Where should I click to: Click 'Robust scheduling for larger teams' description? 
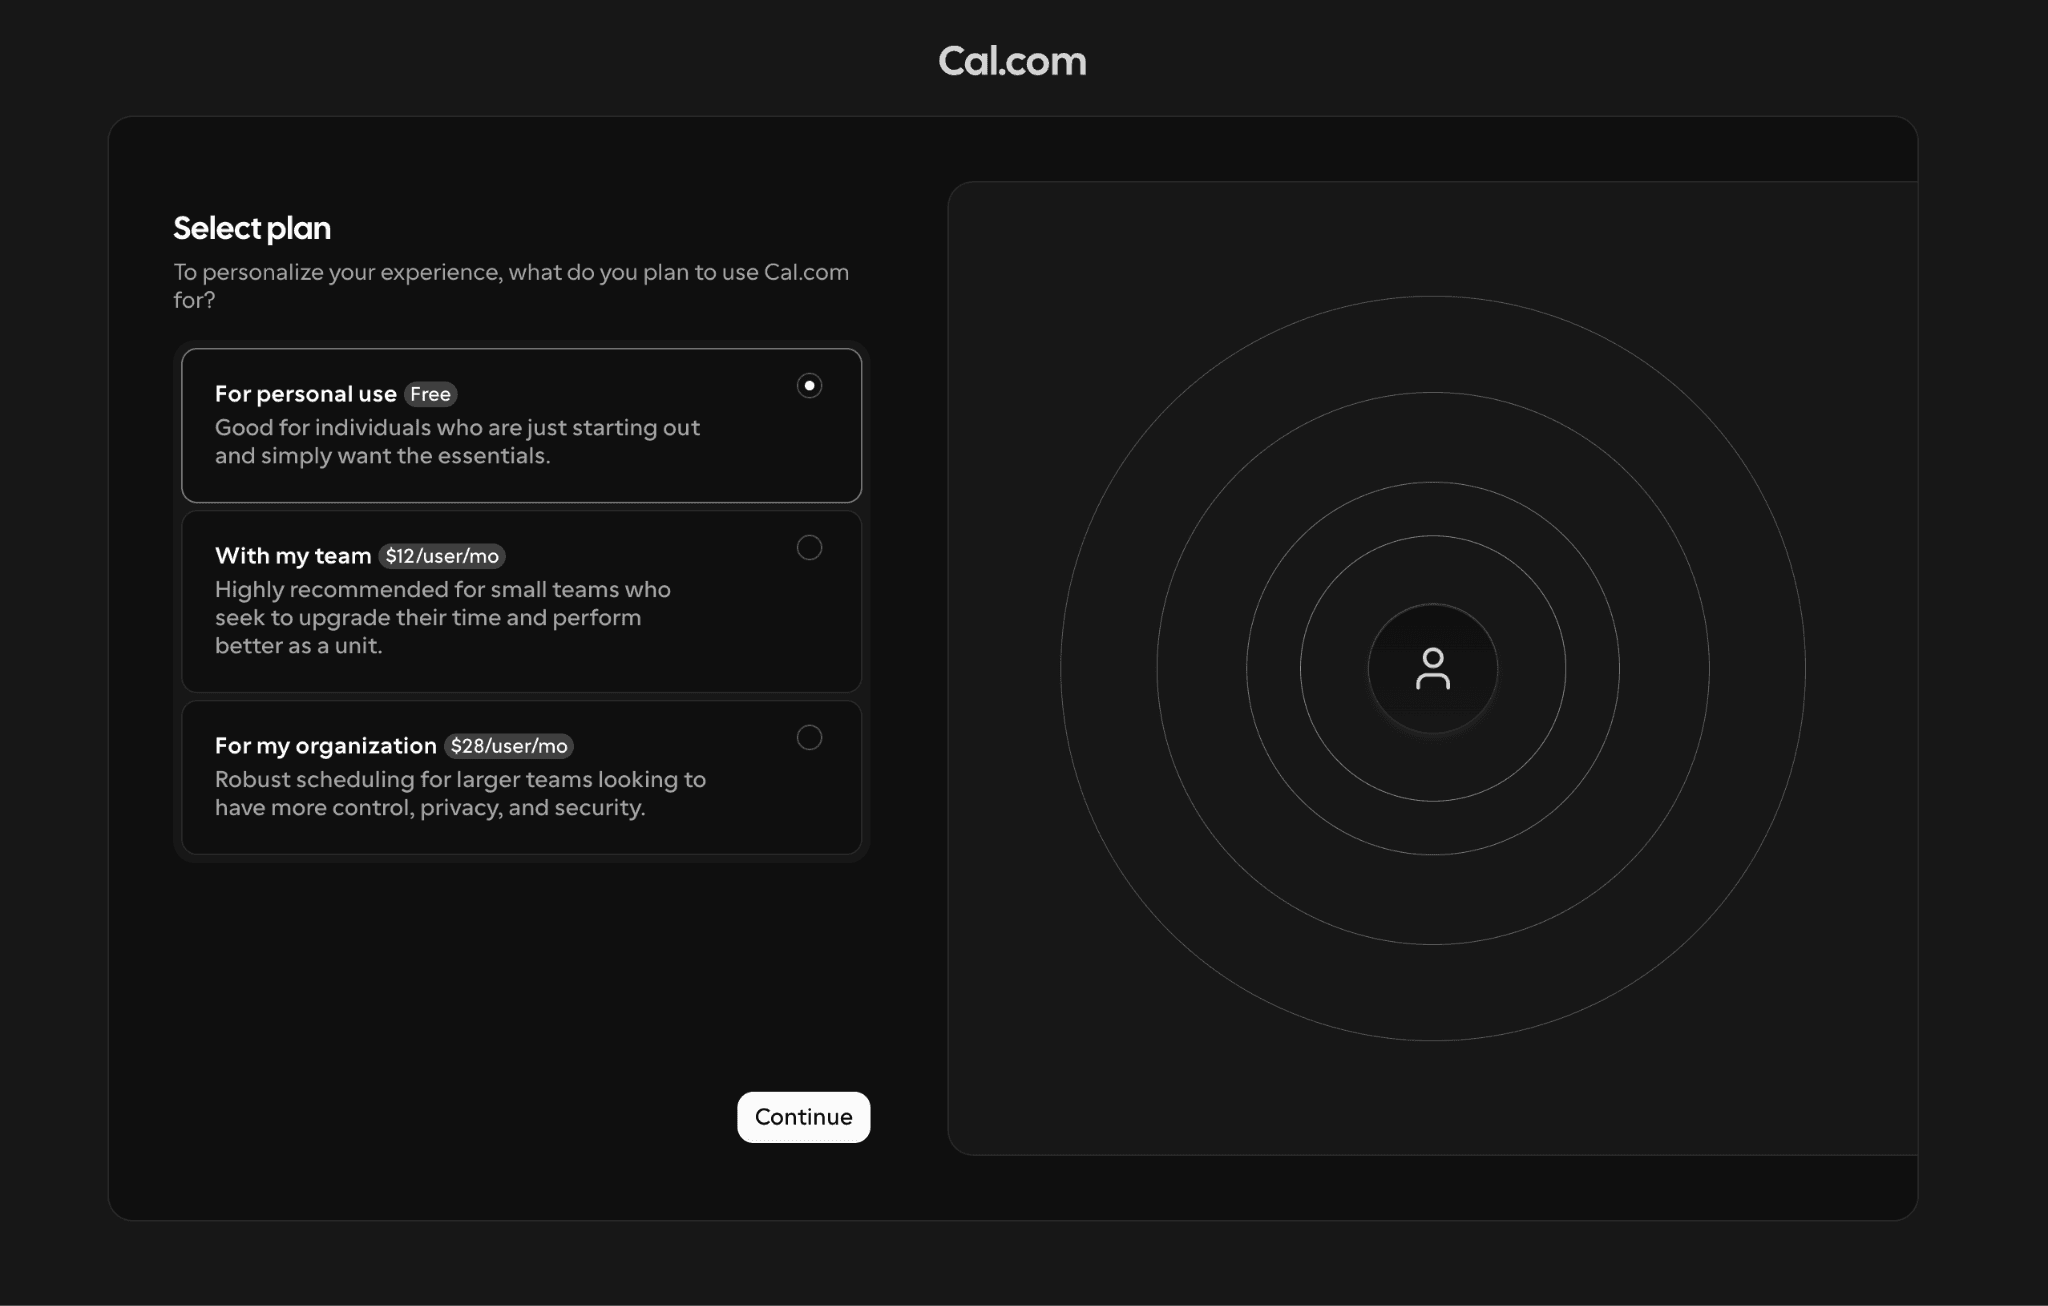pyautogui.click(x=460, y=794)
